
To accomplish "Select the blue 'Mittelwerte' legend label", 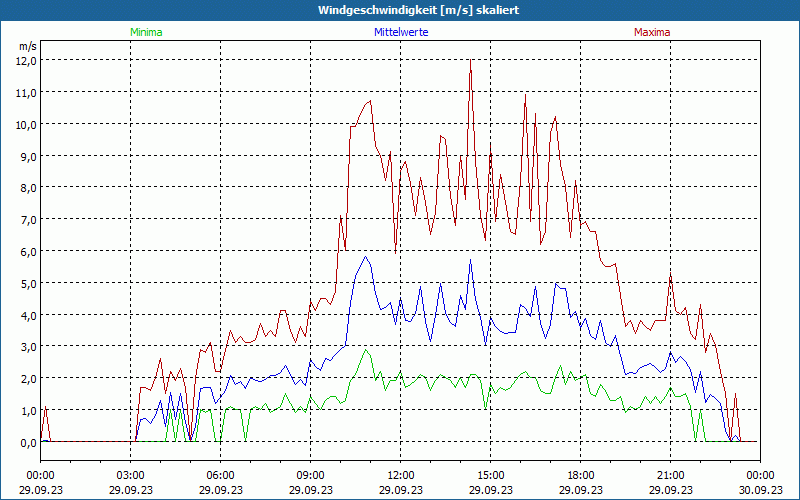I will (x=401, y=32).
